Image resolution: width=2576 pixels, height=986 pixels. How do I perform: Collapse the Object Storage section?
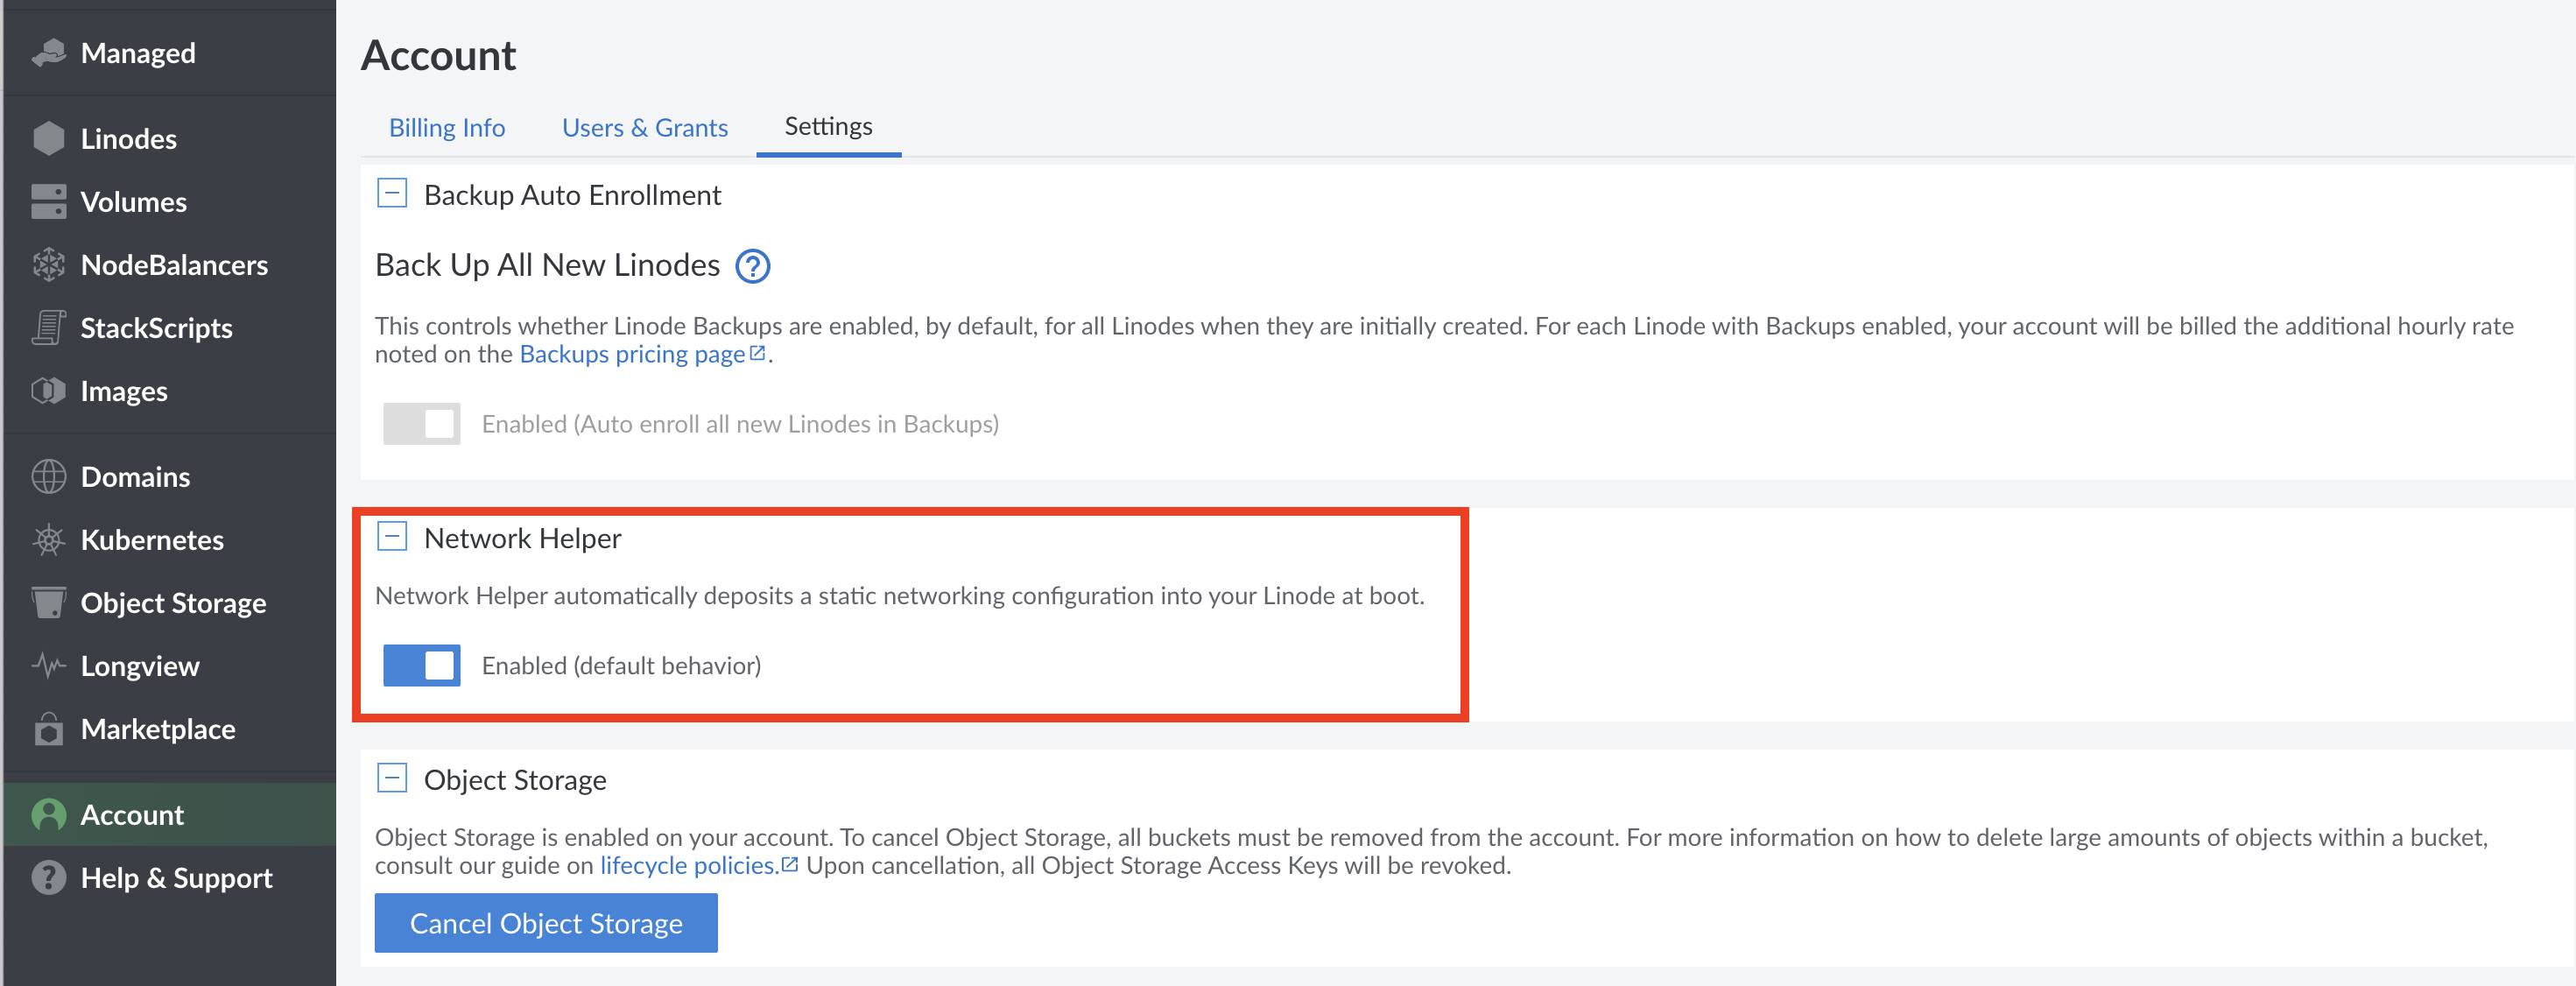click(393, 778)
